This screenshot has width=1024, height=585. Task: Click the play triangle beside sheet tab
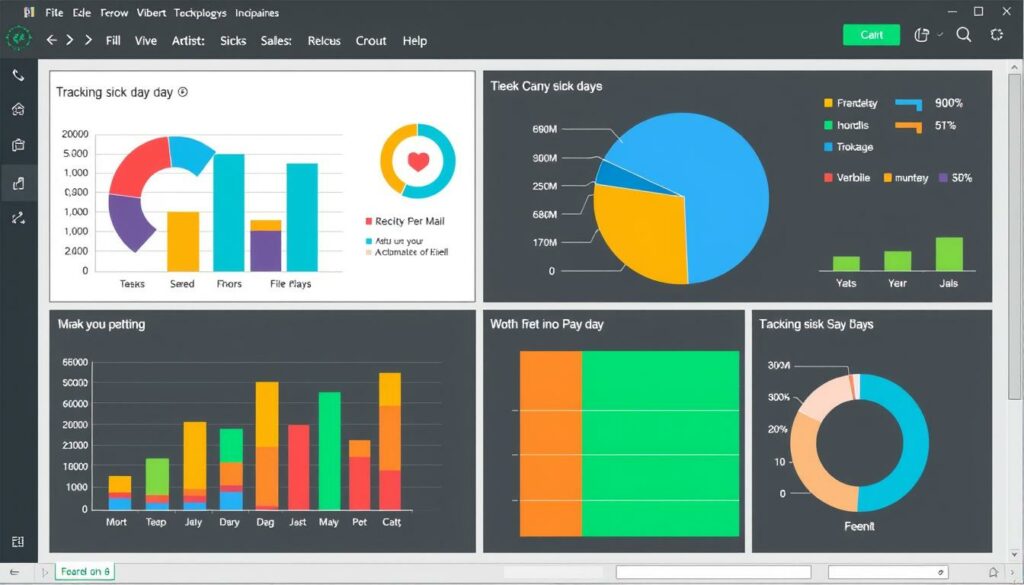(x=45, y=572)
